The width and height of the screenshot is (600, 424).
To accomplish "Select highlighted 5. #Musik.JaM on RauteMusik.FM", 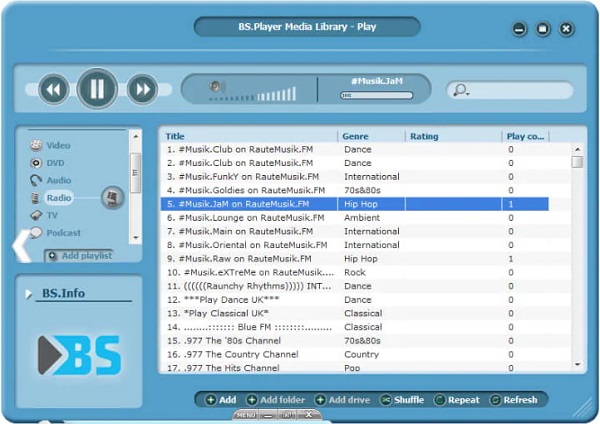I will [x=354, y=204].
